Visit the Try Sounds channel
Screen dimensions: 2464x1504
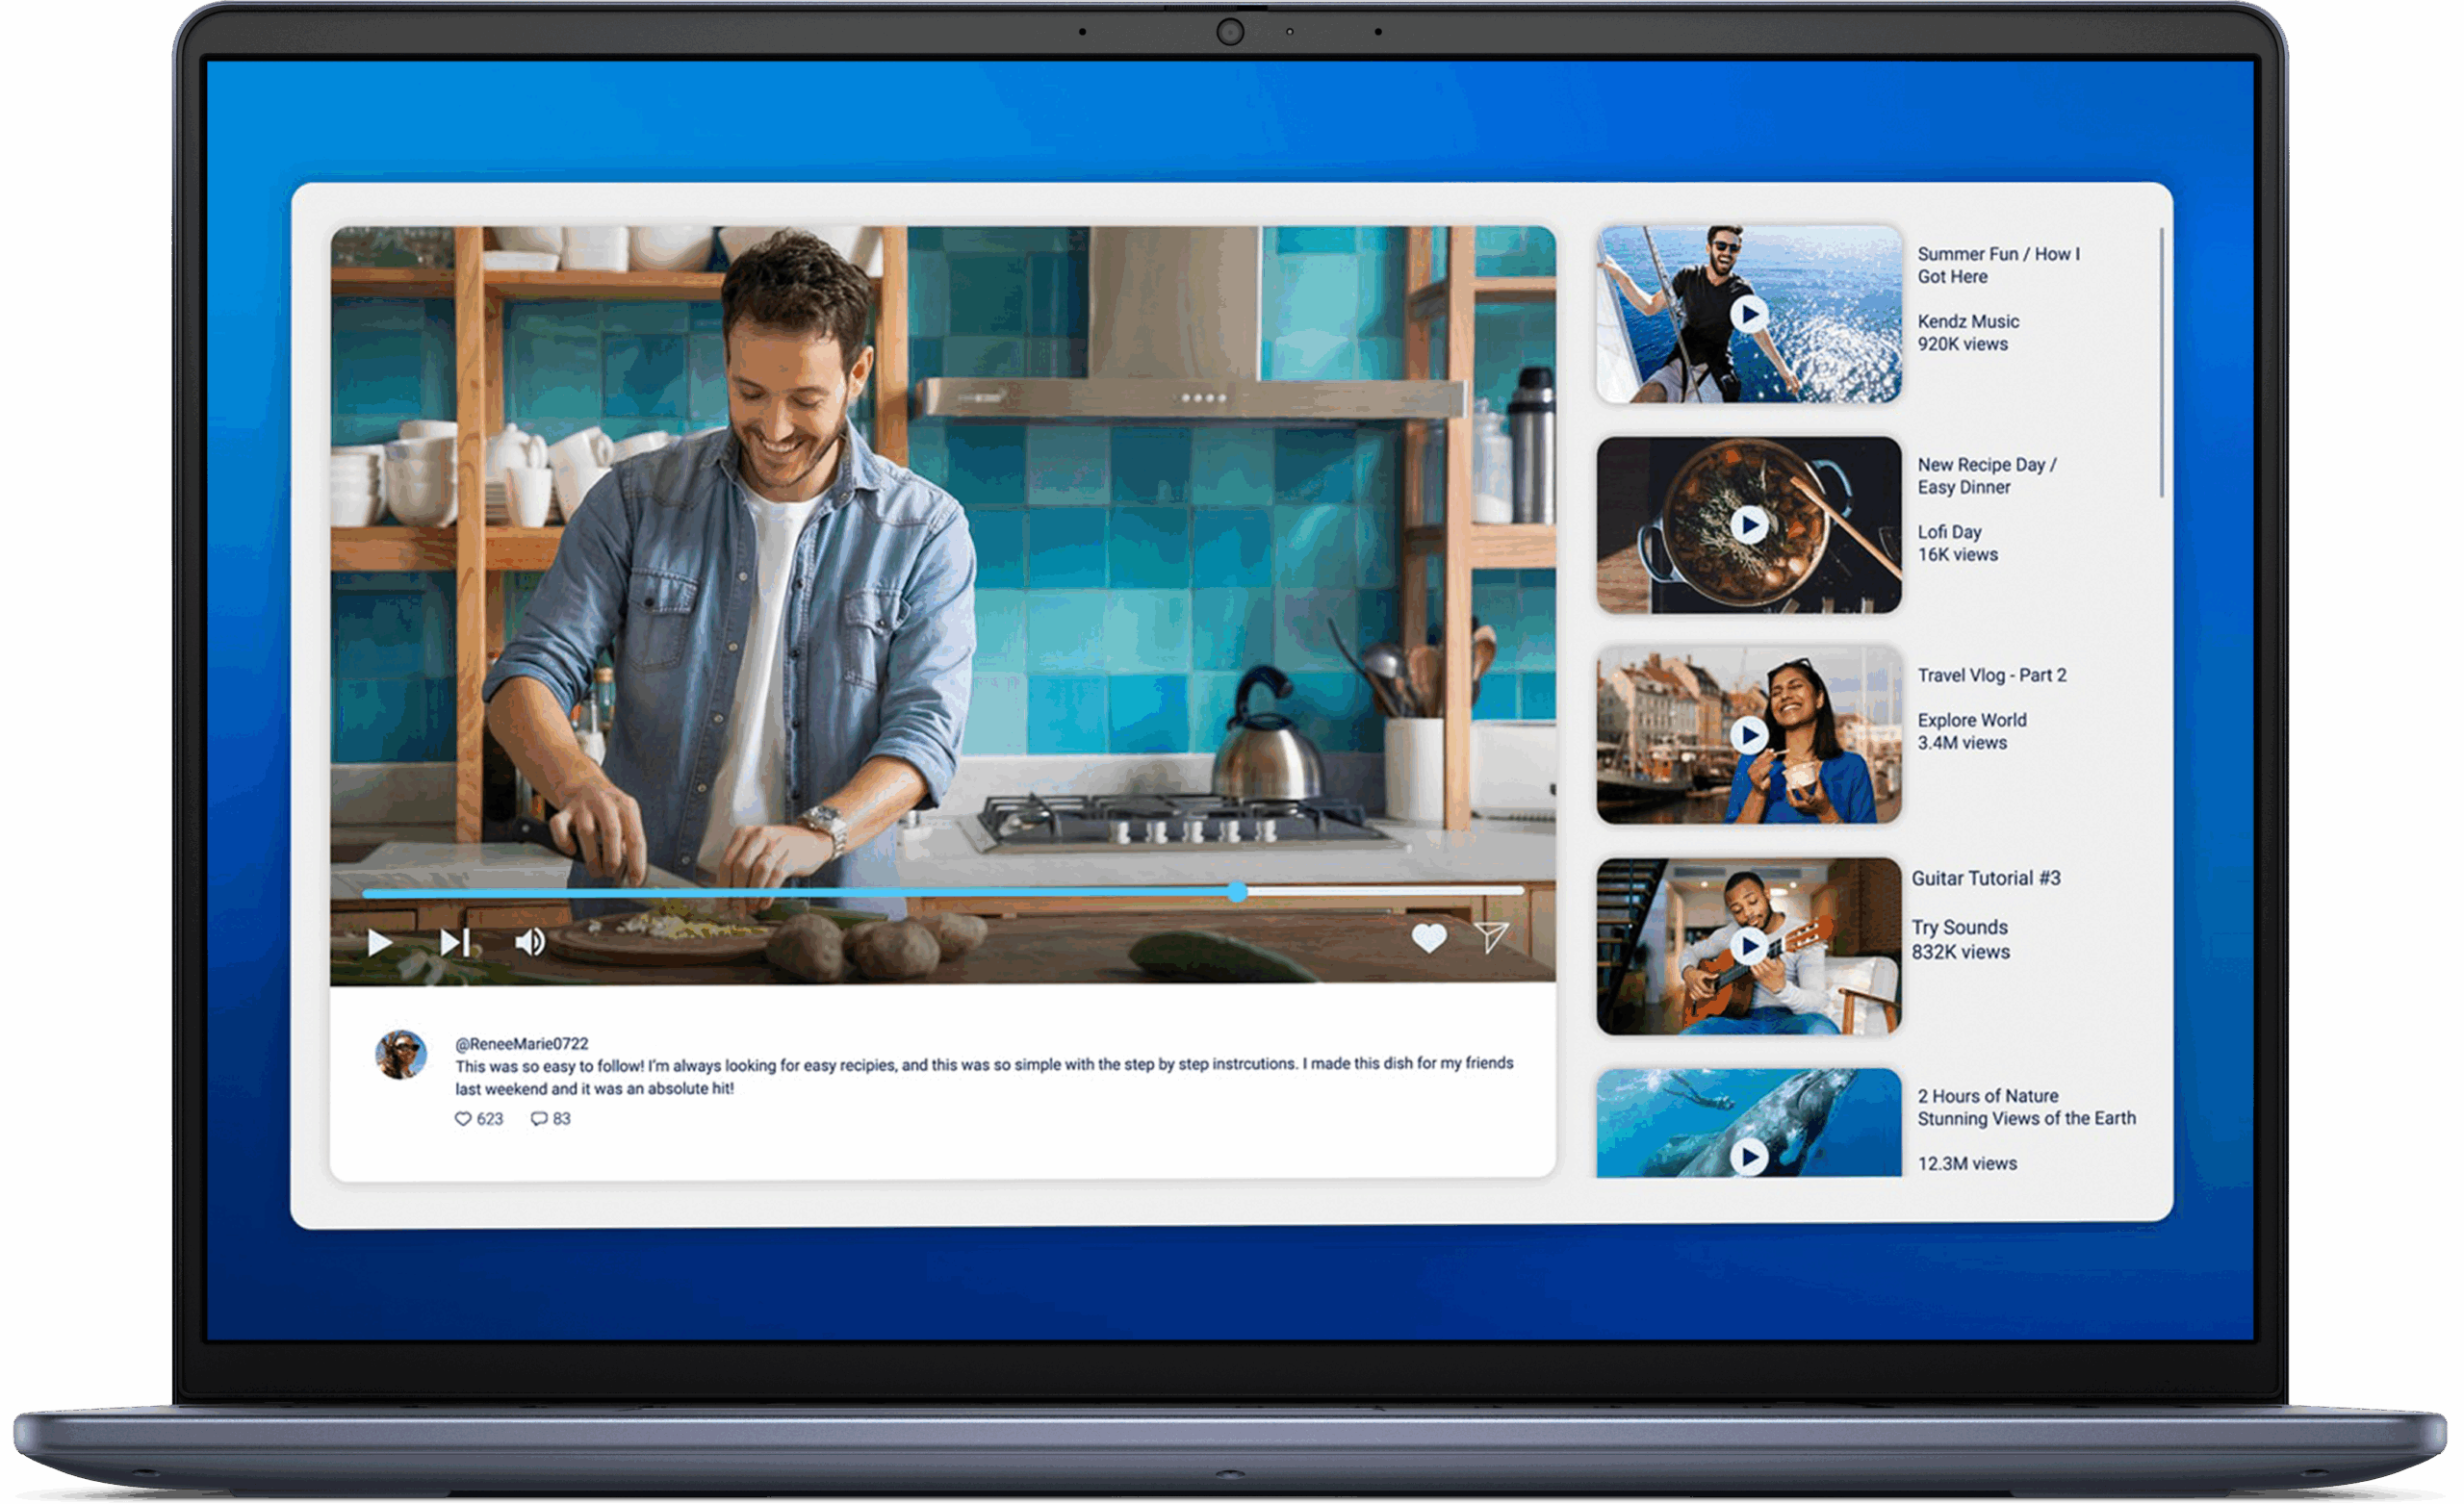1961,927
